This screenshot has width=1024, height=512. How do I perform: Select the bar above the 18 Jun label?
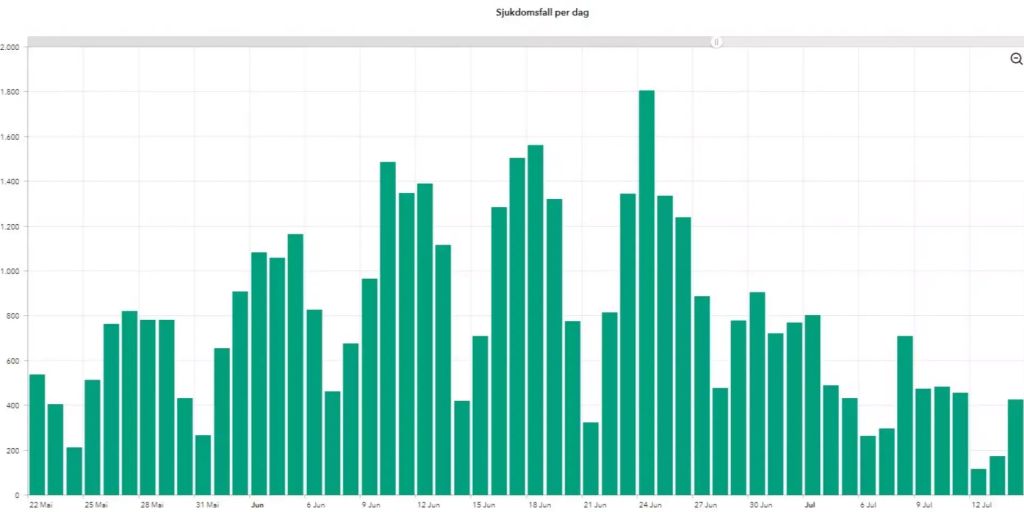click(x=536, y=320)
